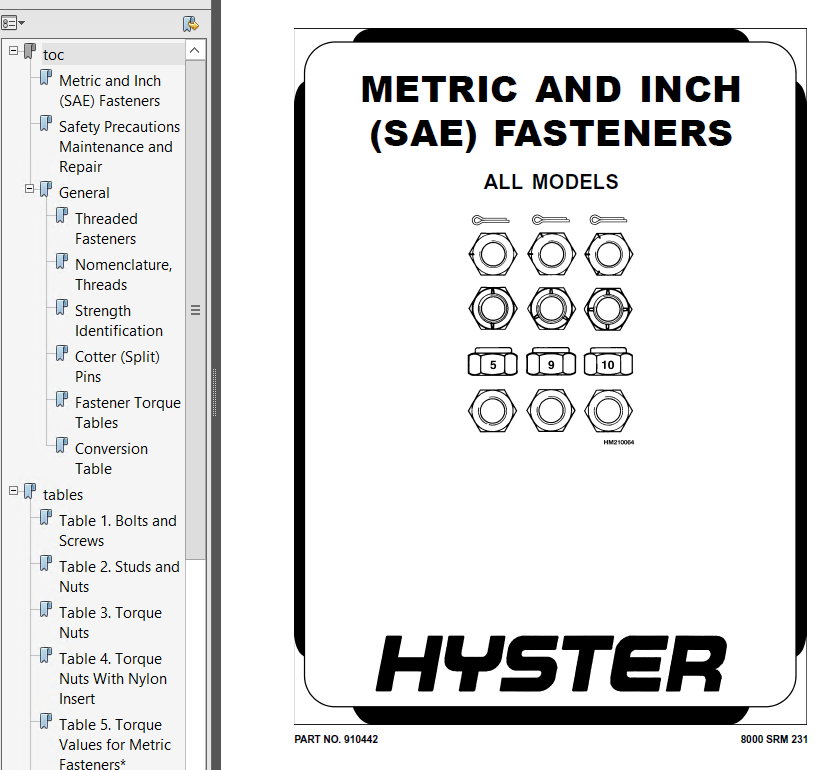This screenshot has height=770, width=839.
Task: Open Metric and Inch (SAE) Fasteners bookmark
Action: point(110,90)
